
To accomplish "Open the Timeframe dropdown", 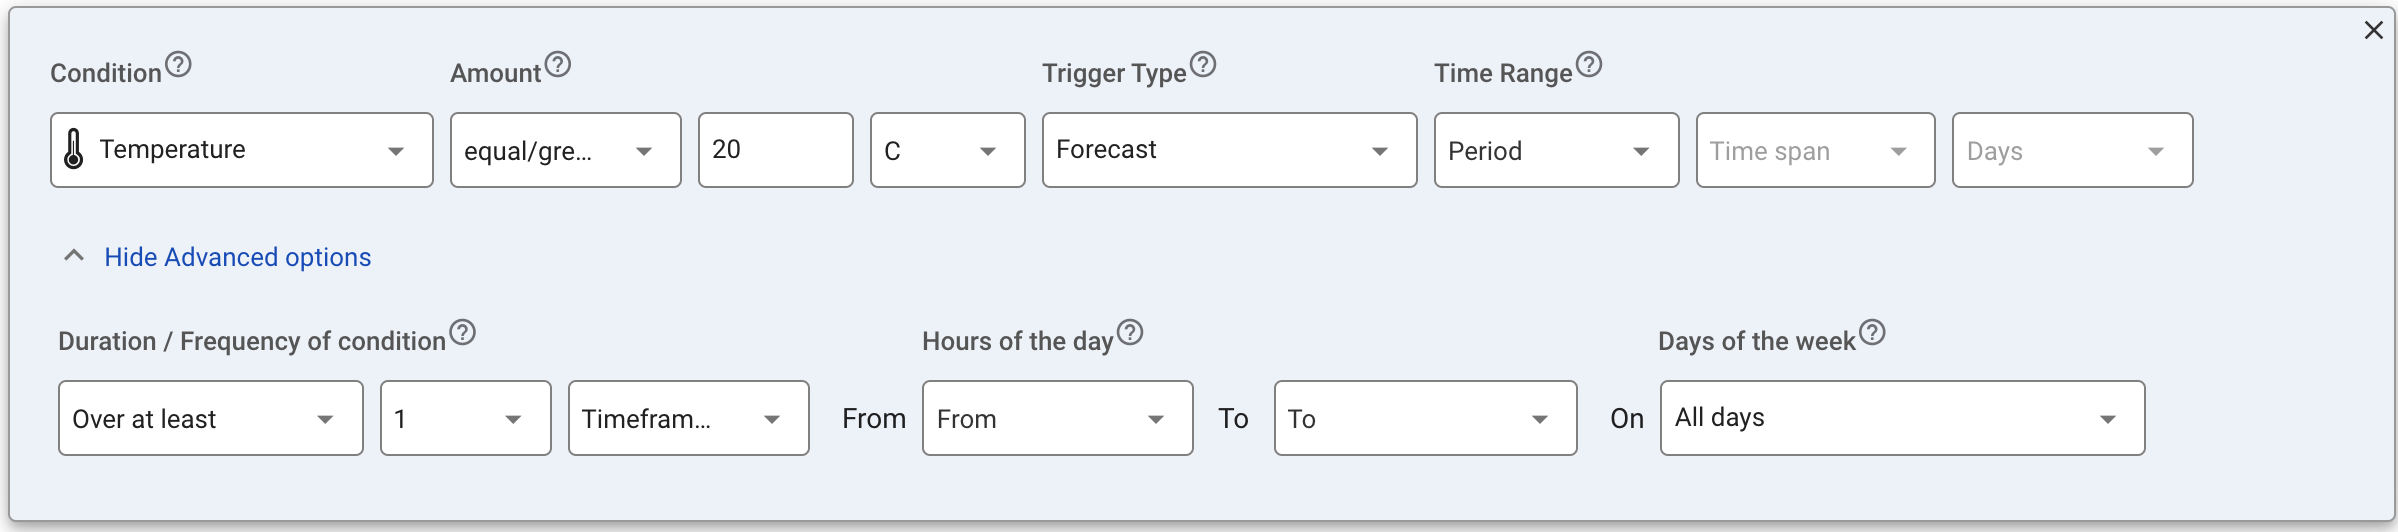I will tap(688, 418).
